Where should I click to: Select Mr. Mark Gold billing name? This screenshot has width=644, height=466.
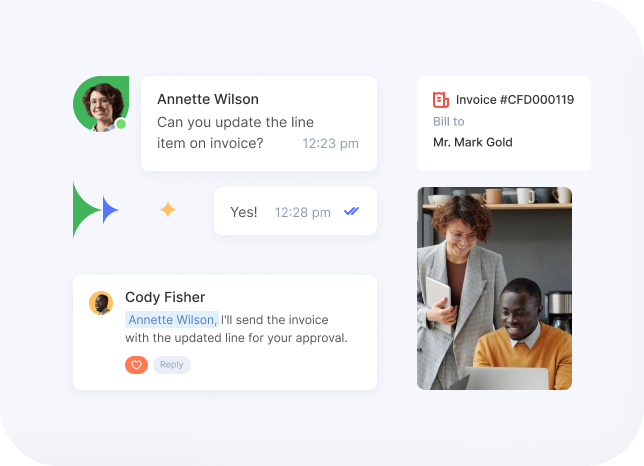pyautogui.click(x=472, y=143)
